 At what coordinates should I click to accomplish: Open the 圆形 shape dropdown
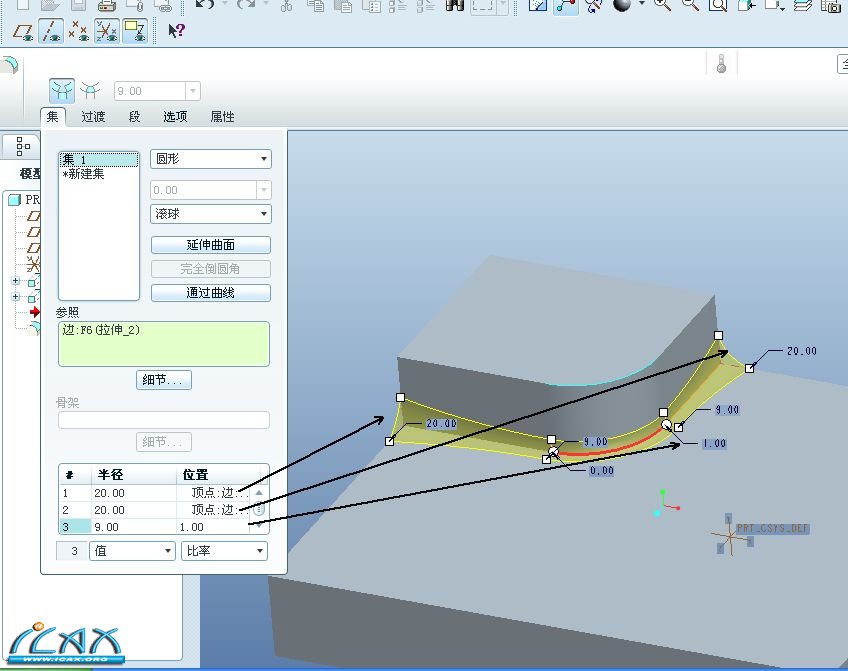coord(211,159)
